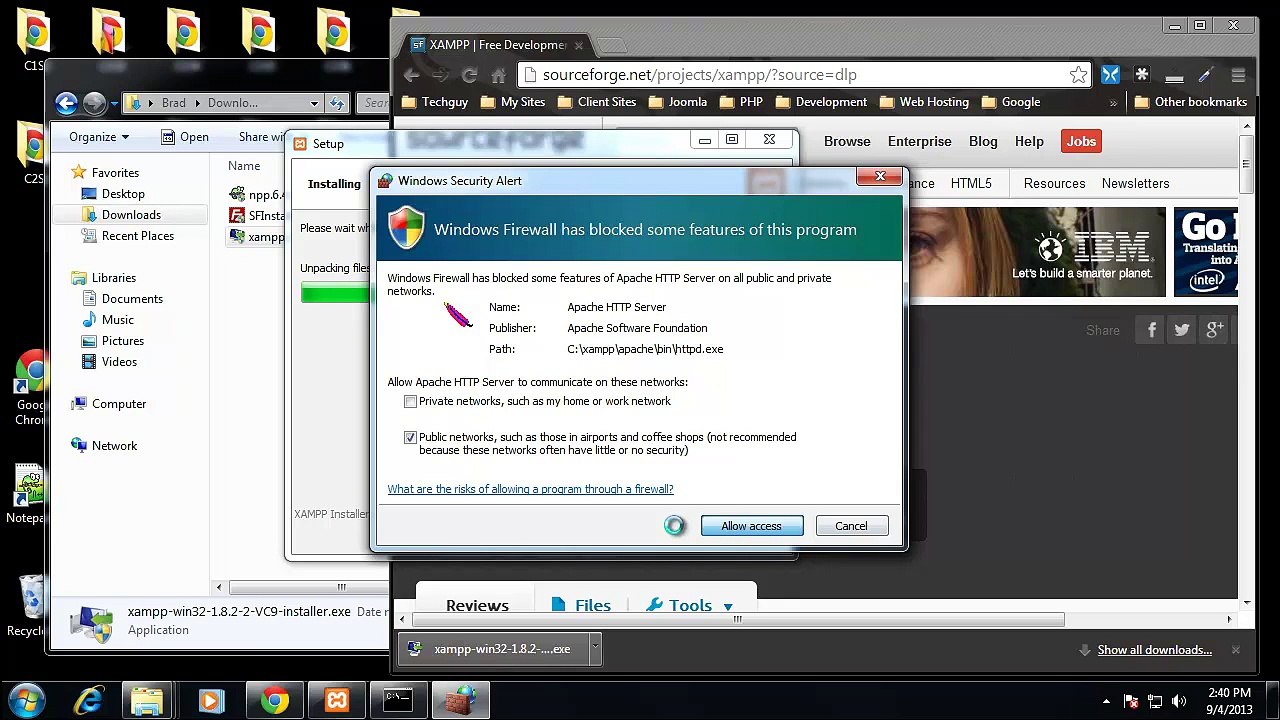Bookmark page with the star icon
Viewport: 1280px width, 720px height.
tap(1078, 75)
